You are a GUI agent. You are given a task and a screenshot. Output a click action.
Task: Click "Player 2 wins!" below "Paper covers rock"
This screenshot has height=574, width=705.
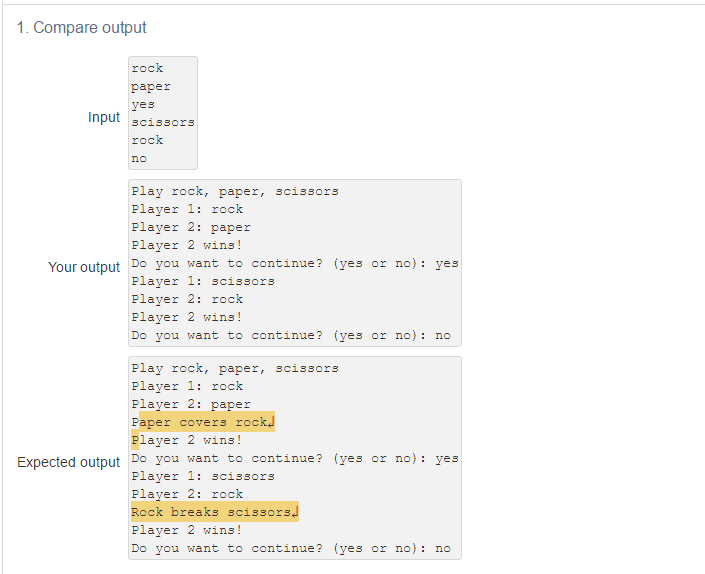187,440
